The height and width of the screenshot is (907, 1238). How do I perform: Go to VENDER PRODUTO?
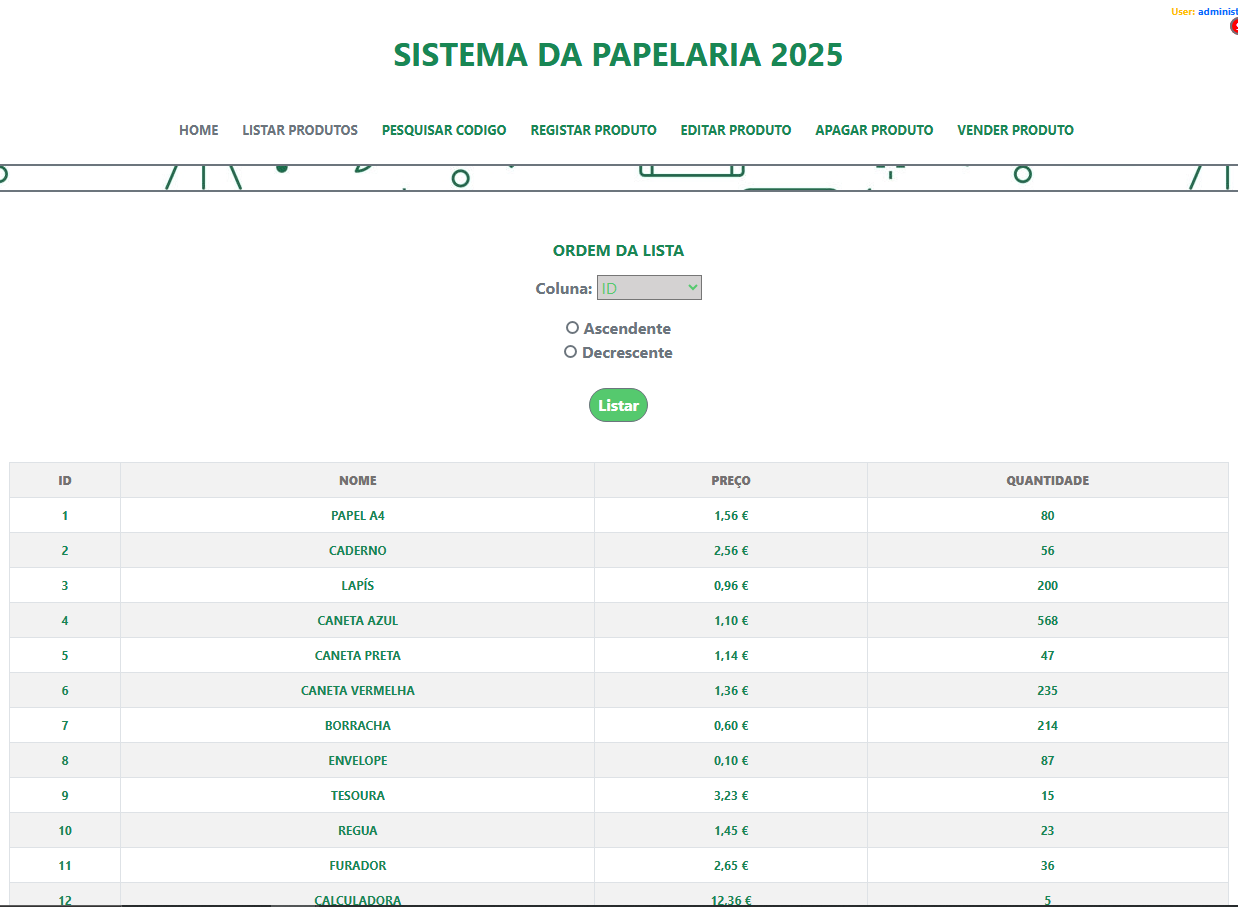pos(1015,130)
